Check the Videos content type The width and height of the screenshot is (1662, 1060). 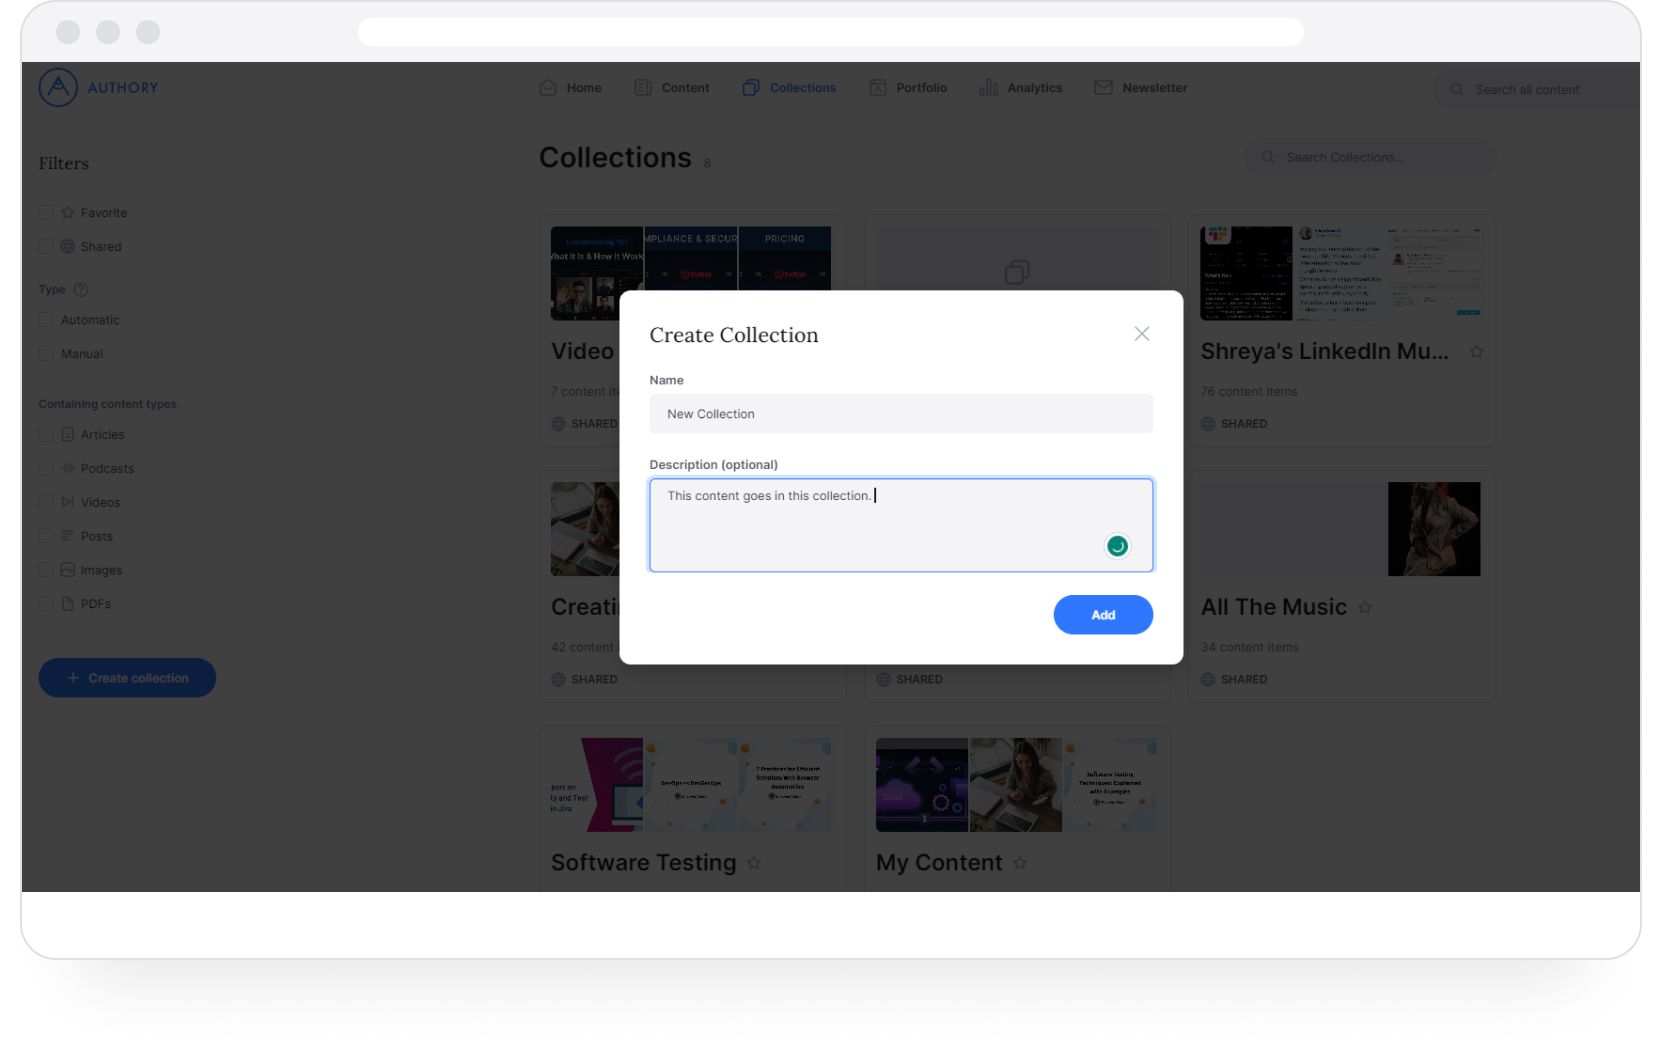tap(46, 502)
